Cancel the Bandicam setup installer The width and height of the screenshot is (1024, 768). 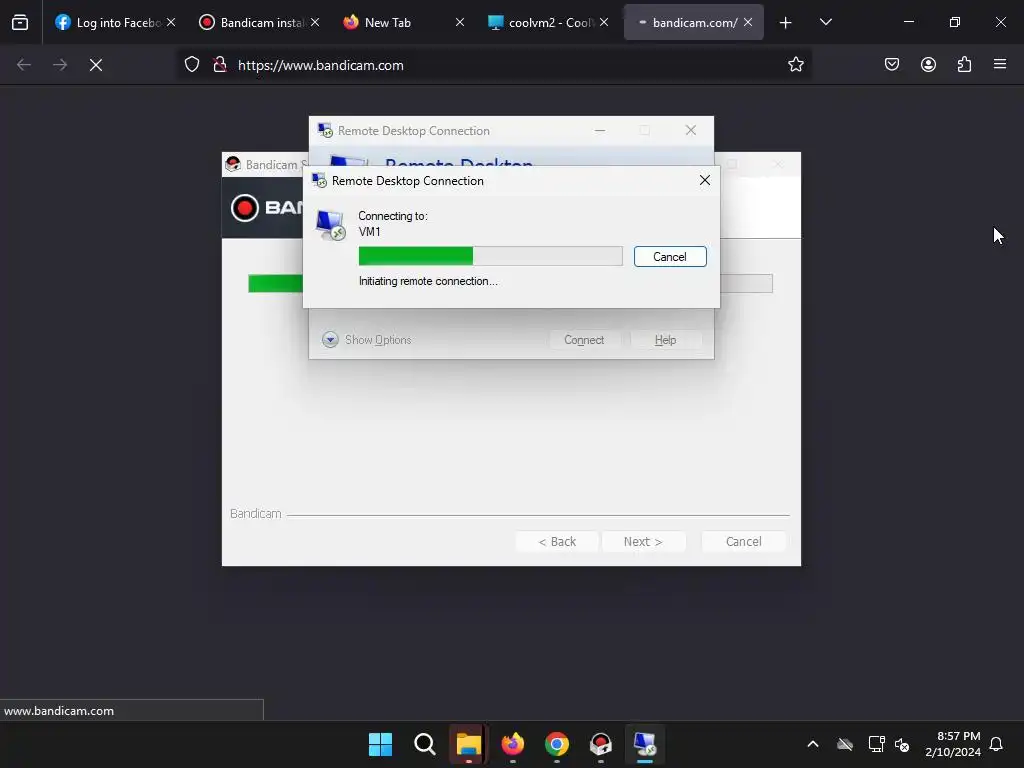[x=743, y=541]
